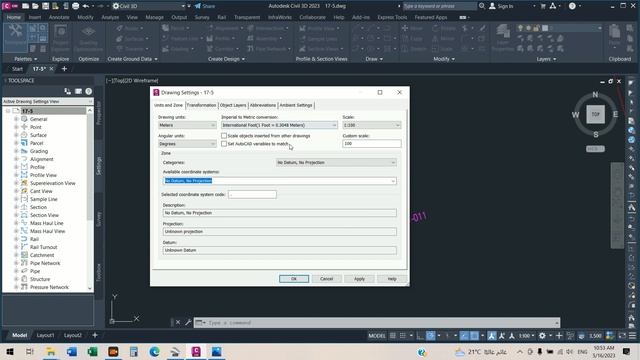This screenshot has height=360, width=640.
Task: Click the Share icon in title bar
Action: (198, 6)
